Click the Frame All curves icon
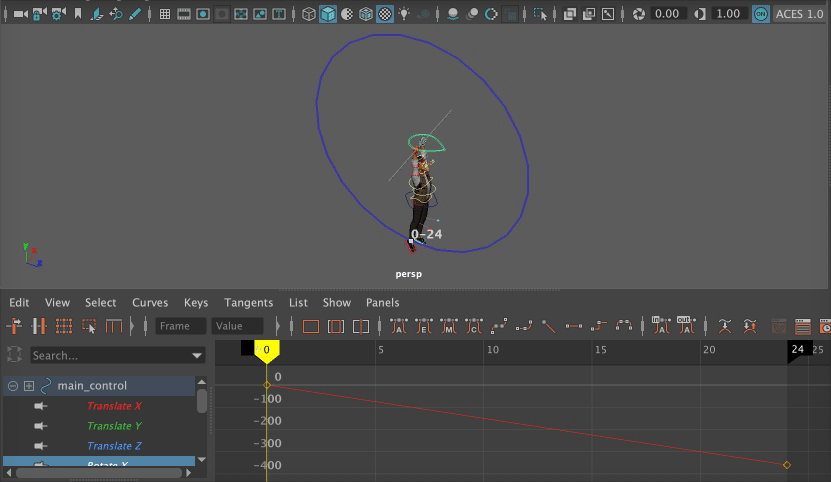This screenshot has height=482, width=831. click(x=311, y=326)
